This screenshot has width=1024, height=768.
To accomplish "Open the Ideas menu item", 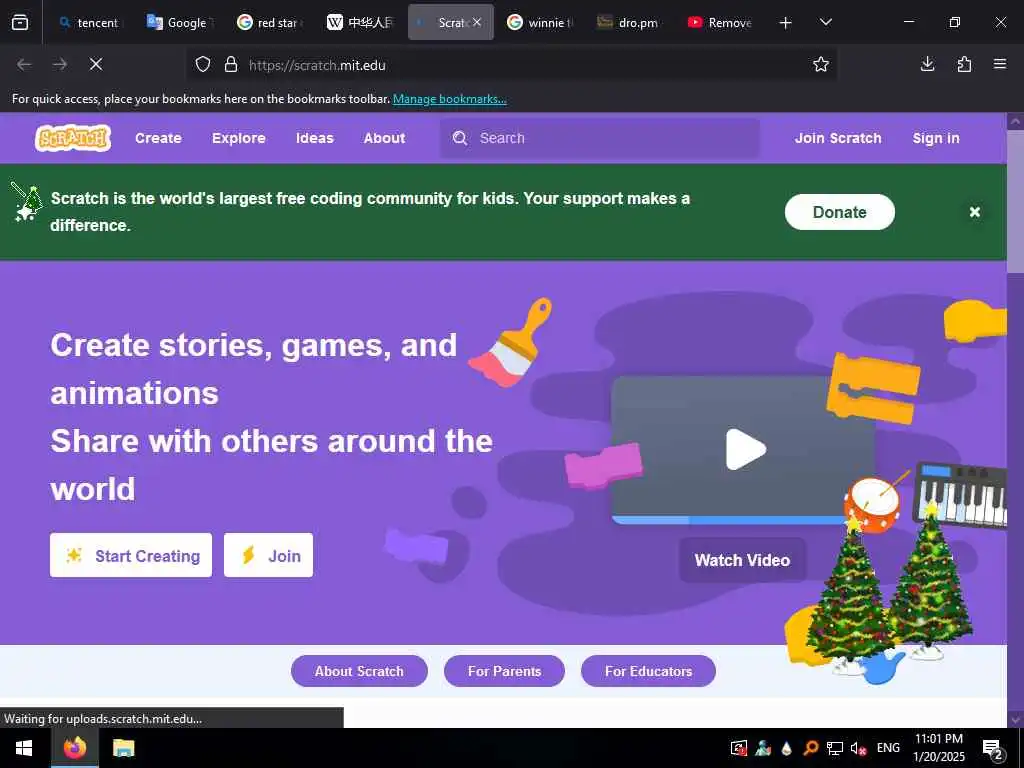I will [315, 138].
